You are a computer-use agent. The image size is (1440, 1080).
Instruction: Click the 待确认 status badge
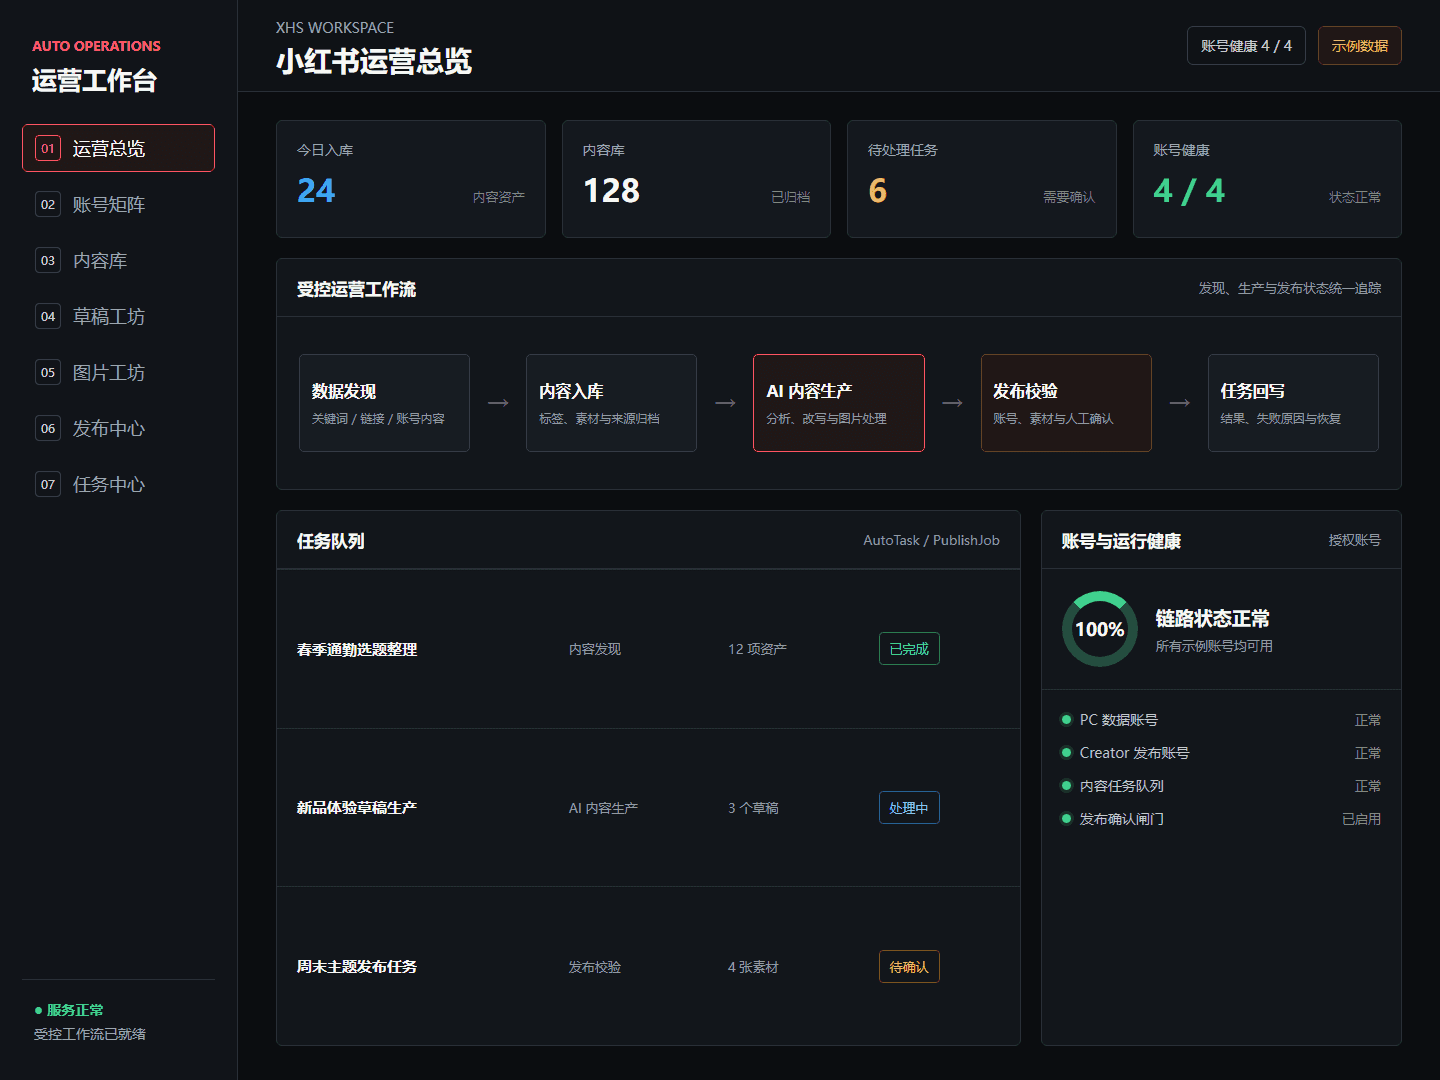coord(909,967)
